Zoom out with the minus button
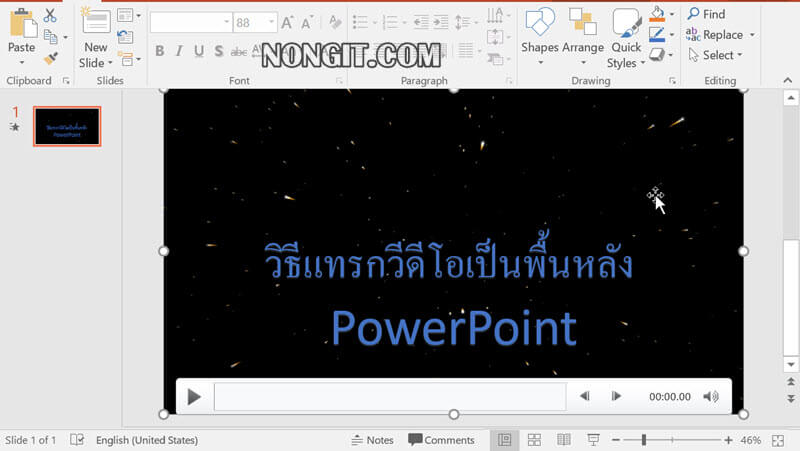 point(616,440)
